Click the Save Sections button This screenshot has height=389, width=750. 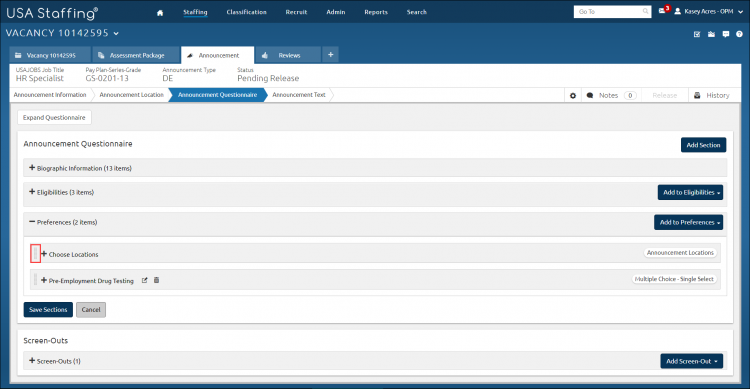(x=48, y=310)
